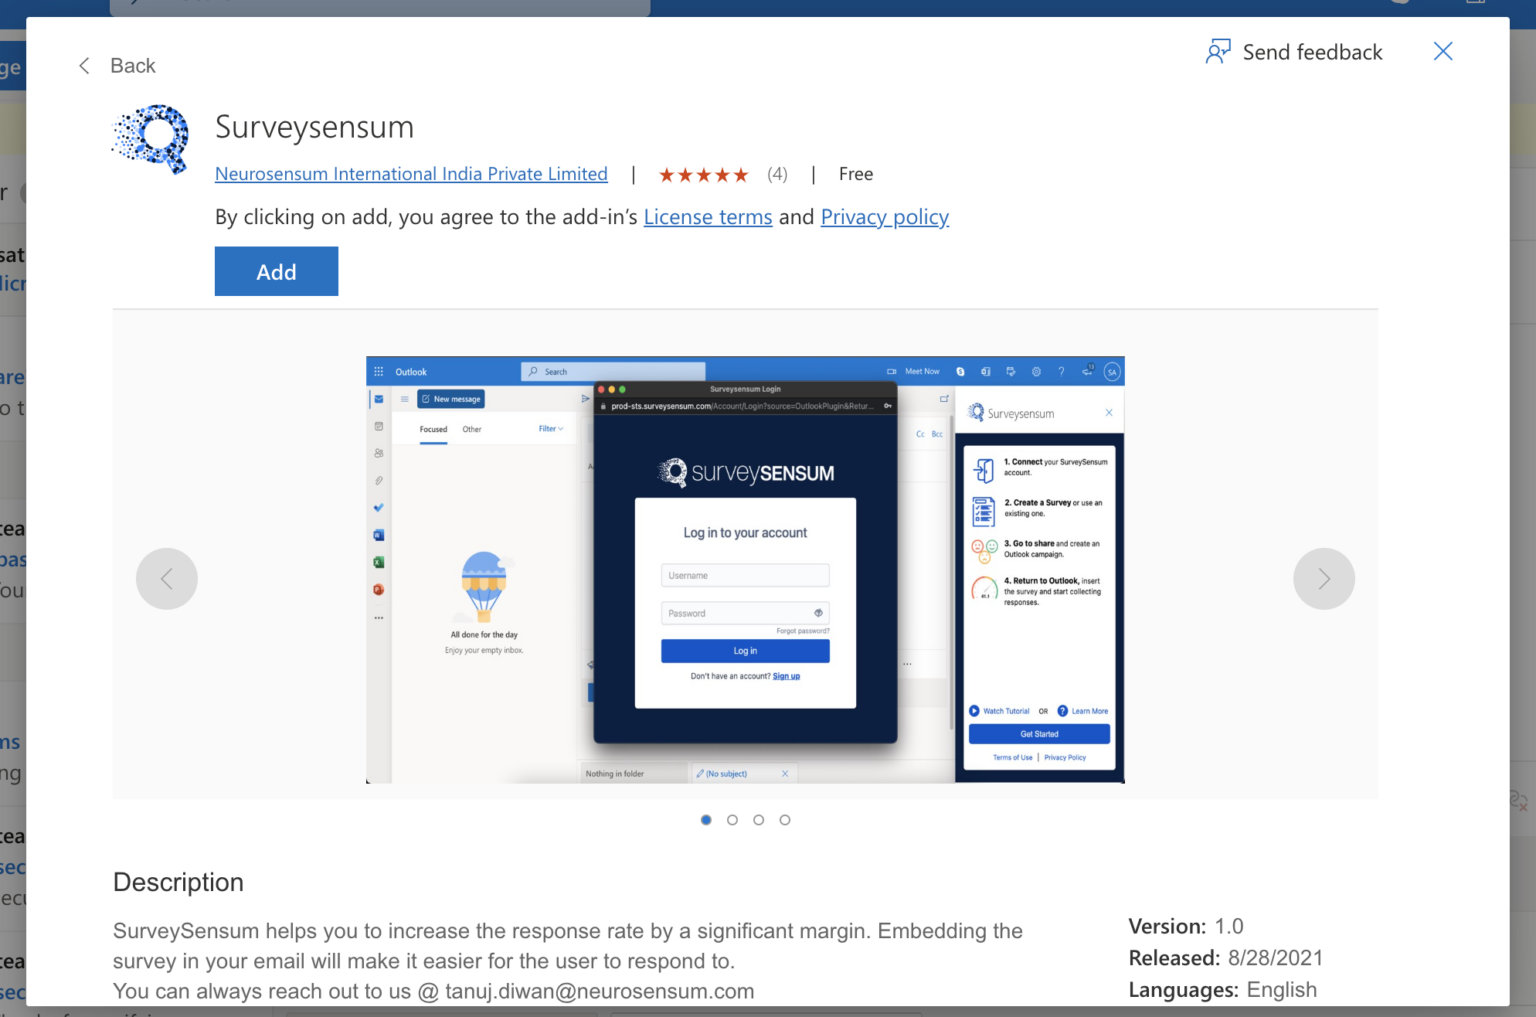Viewport: 1536px width, 1017px height.
Task: Click the Send feedback text label
Action: (1312, 51)
